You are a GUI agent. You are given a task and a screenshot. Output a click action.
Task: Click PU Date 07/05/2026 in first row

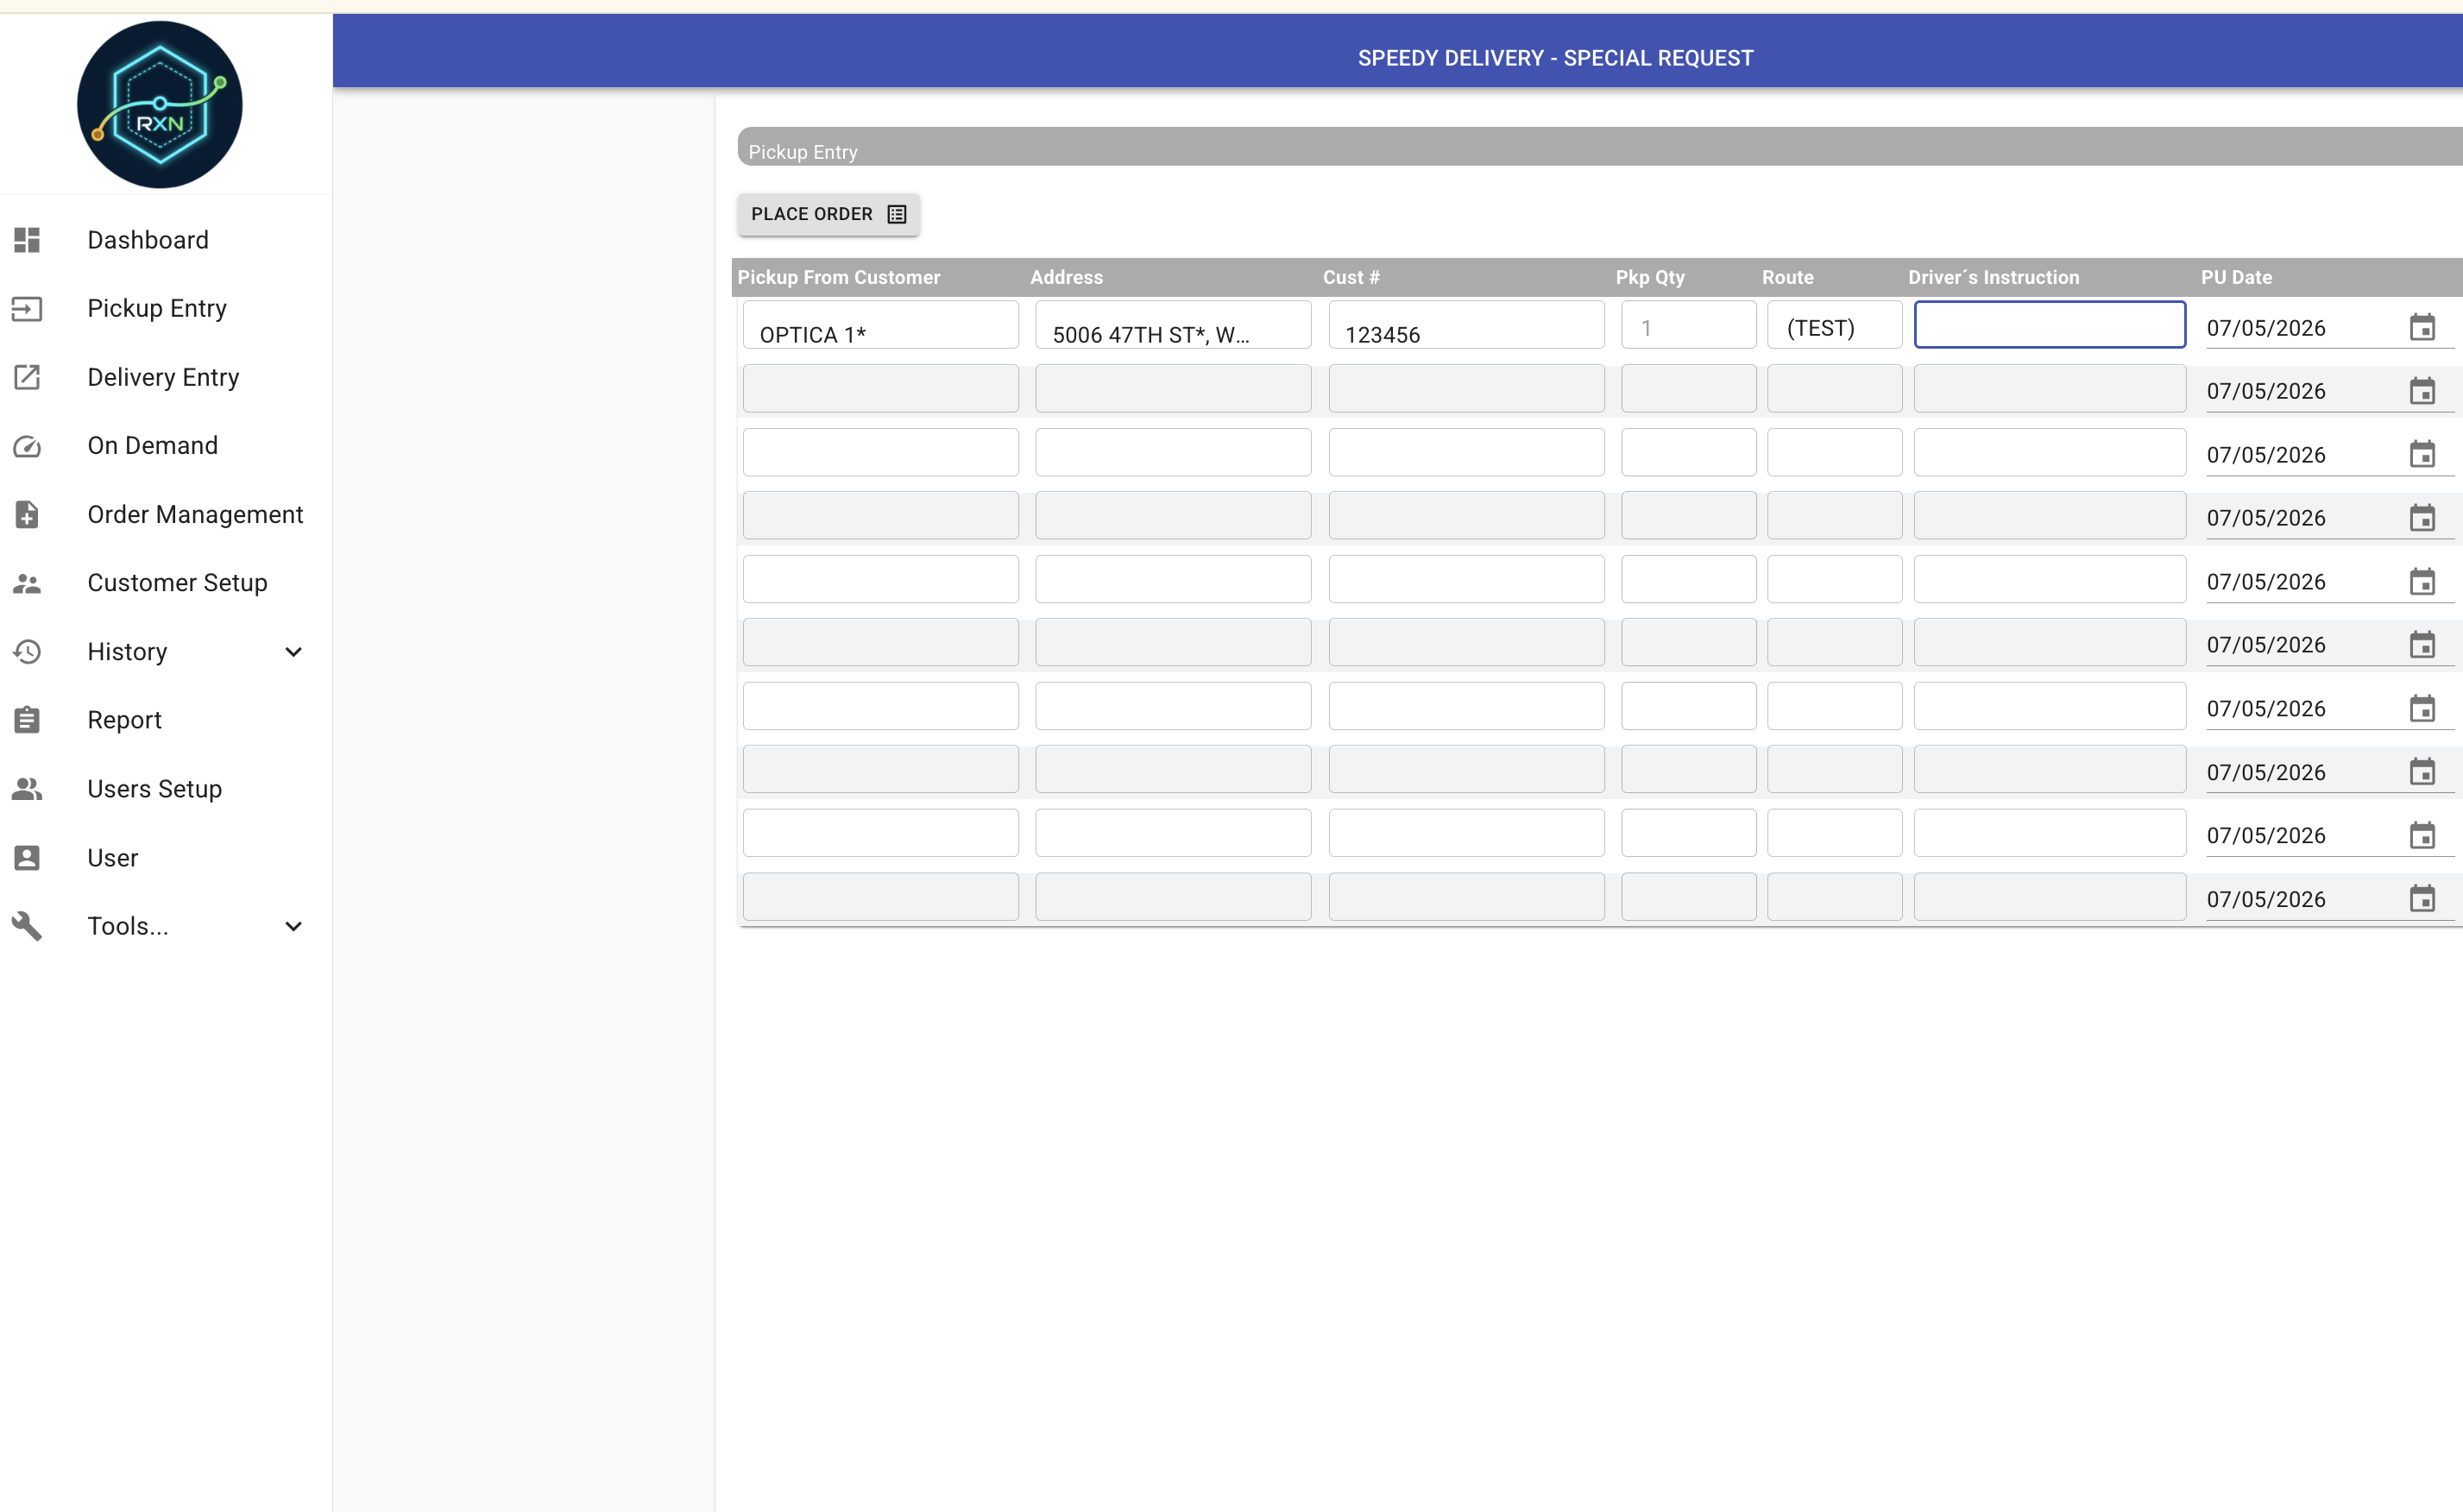2266,328
